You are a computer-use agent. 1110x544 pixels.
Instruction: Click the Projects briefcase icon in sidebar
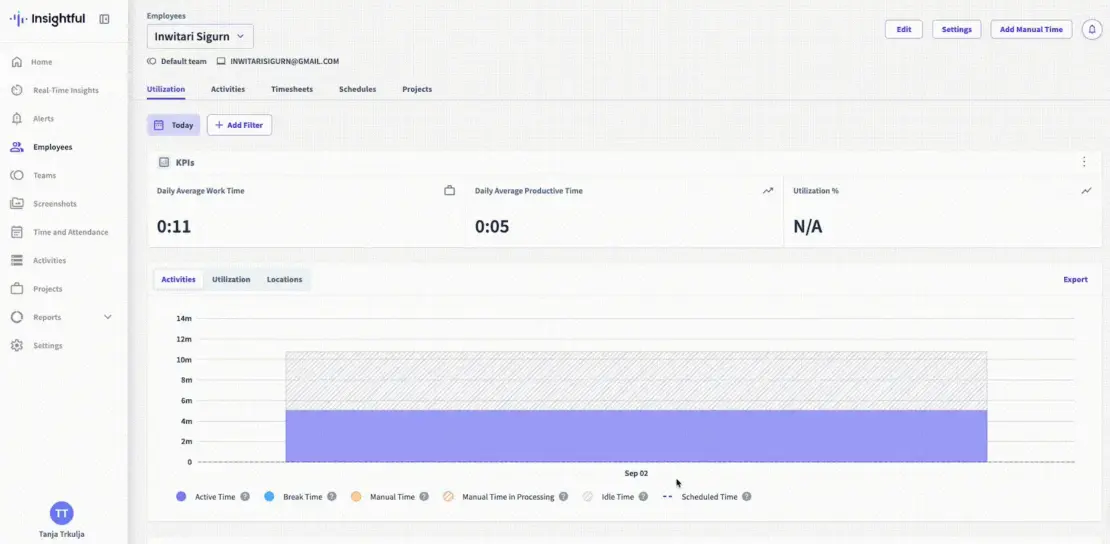pyautogui.click(x=17, y=289)
